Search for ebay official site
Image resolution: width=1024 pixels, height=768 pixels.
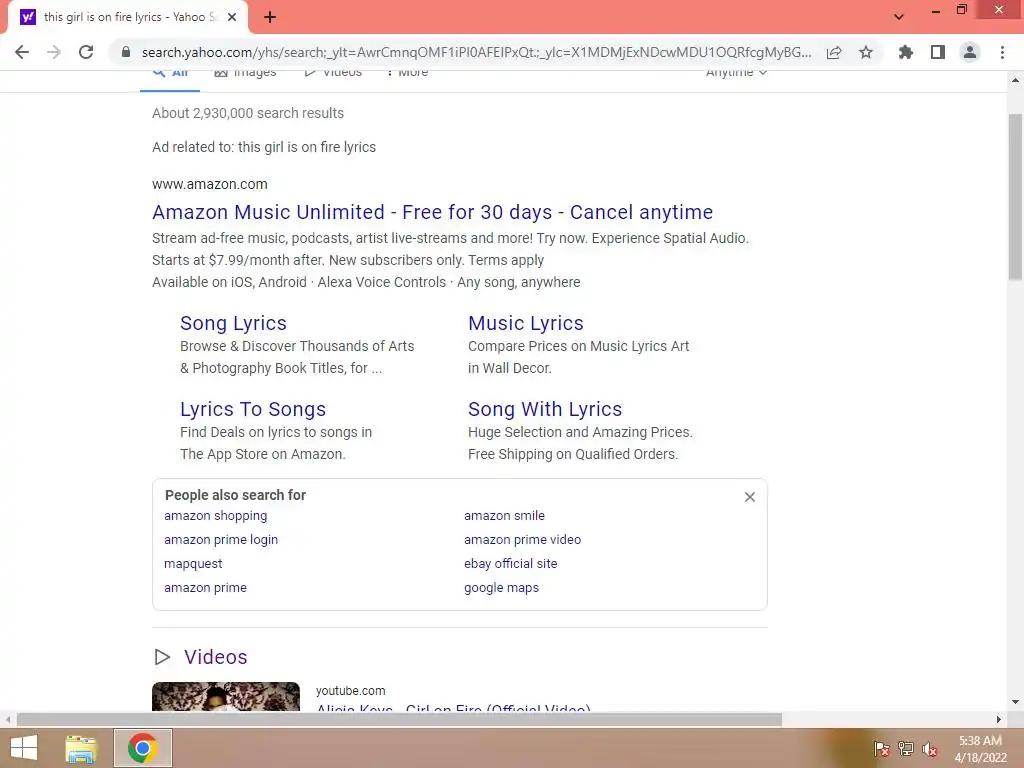(511, 564)
